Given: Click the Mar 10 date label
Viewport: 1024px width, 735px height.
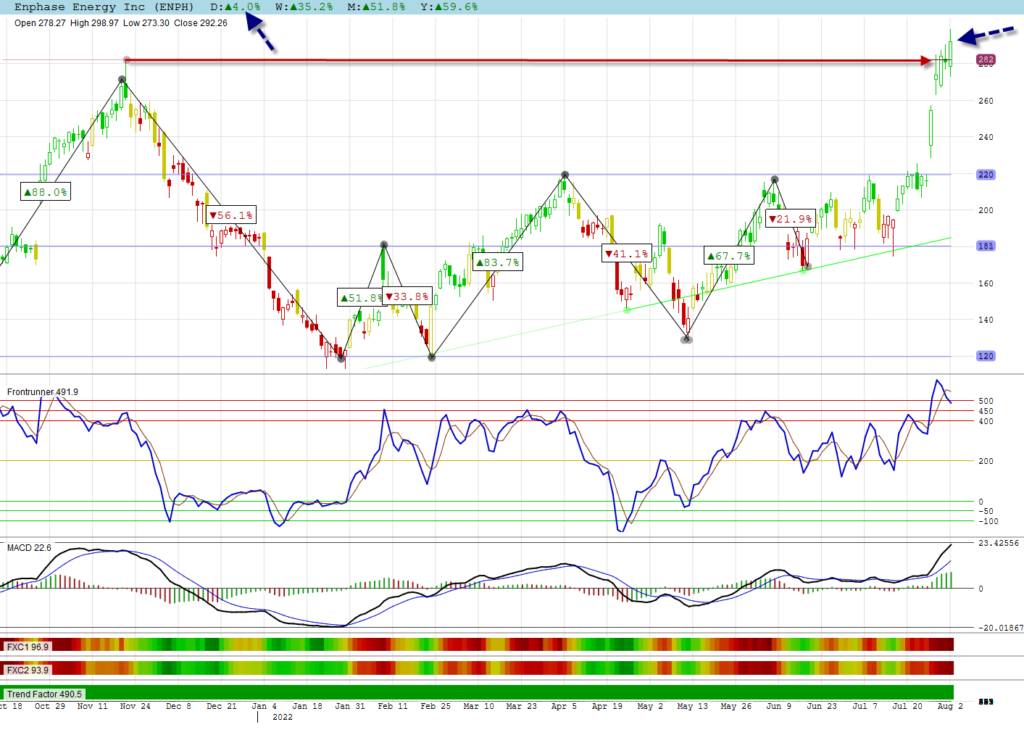Looking at the screenshot, I should [x=479, y=706].
